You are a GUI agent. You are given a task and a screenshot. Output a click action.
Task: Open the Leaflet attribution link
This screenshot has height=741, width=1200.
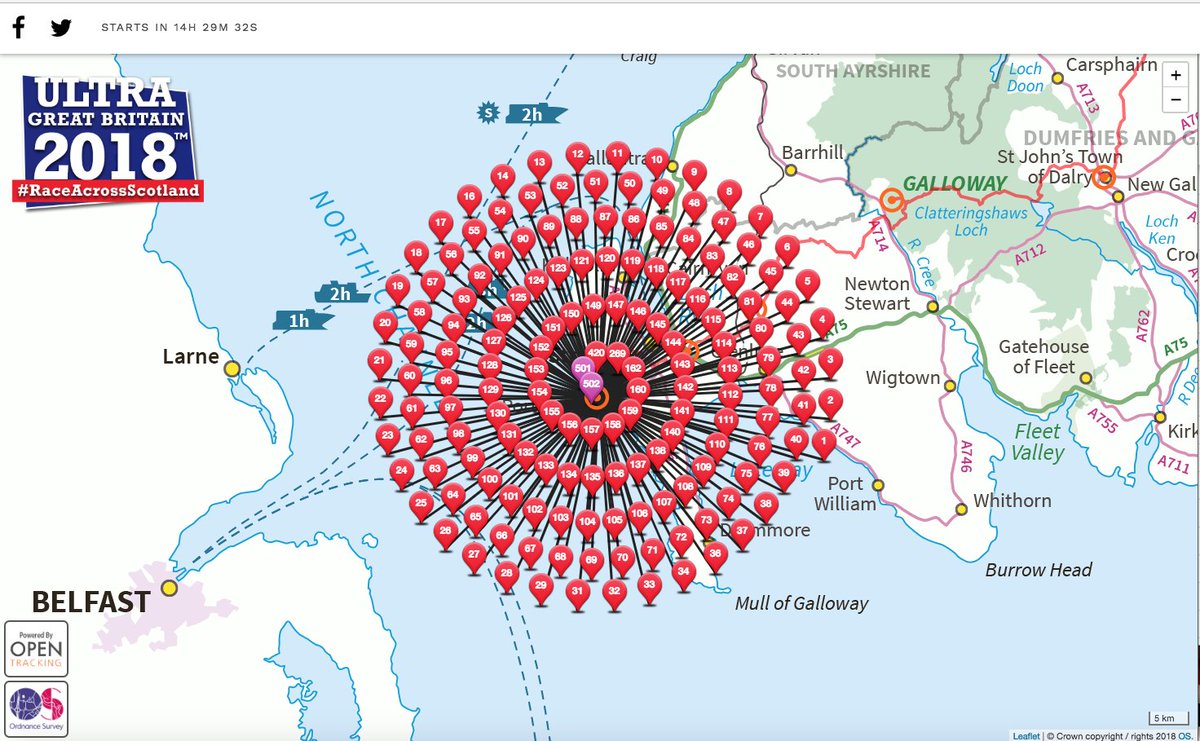1025,735
